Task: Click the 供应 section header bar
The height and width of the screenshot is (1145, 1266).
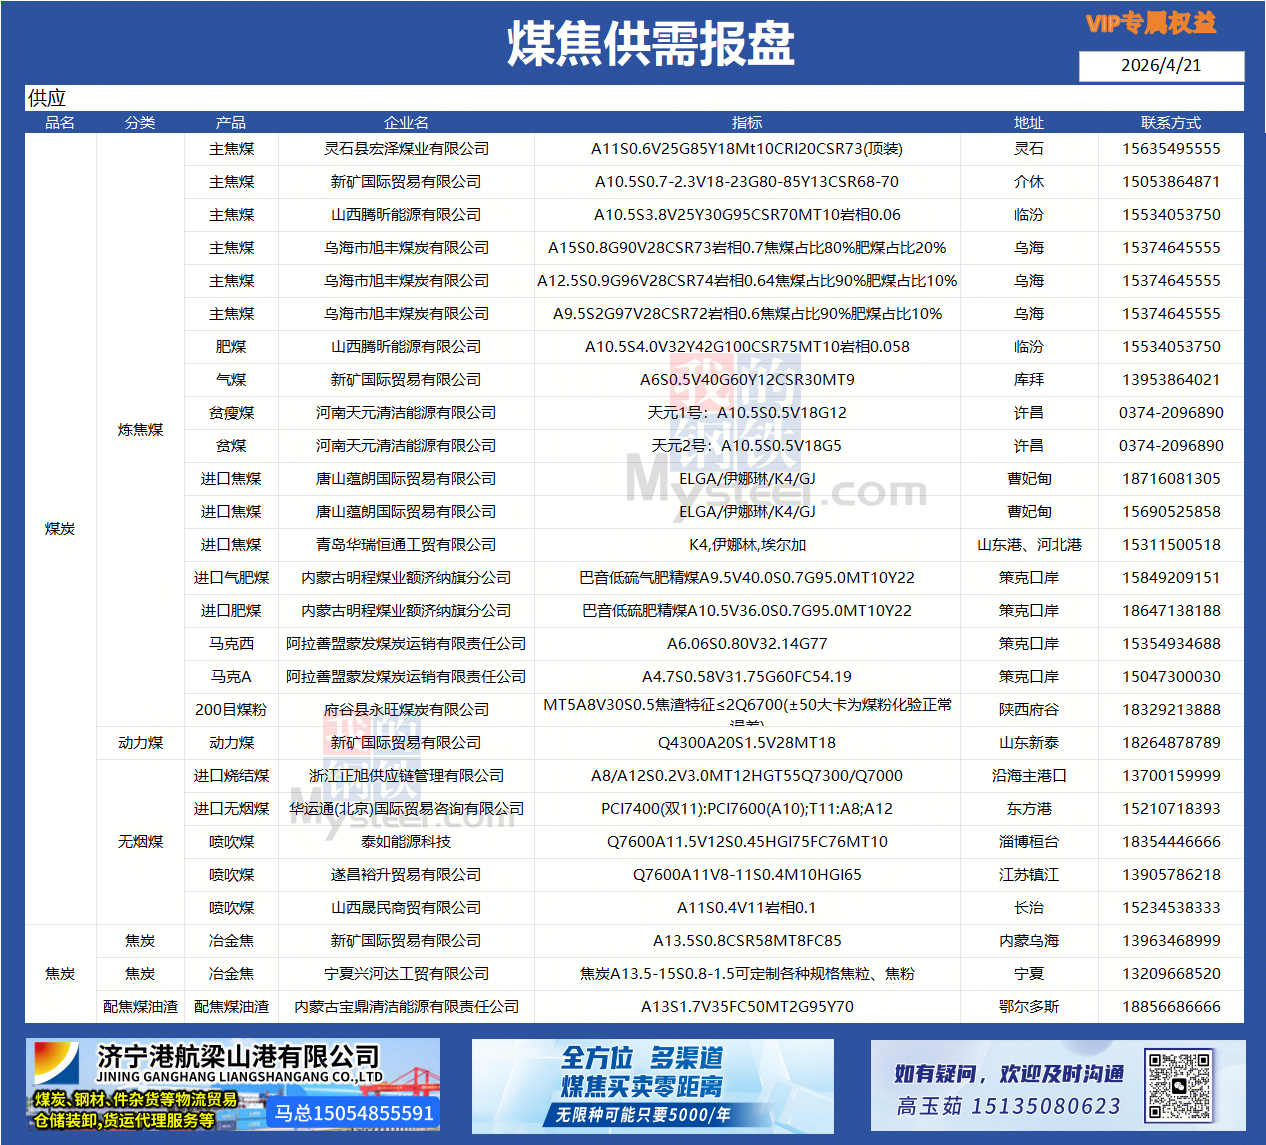Action: 634,98
